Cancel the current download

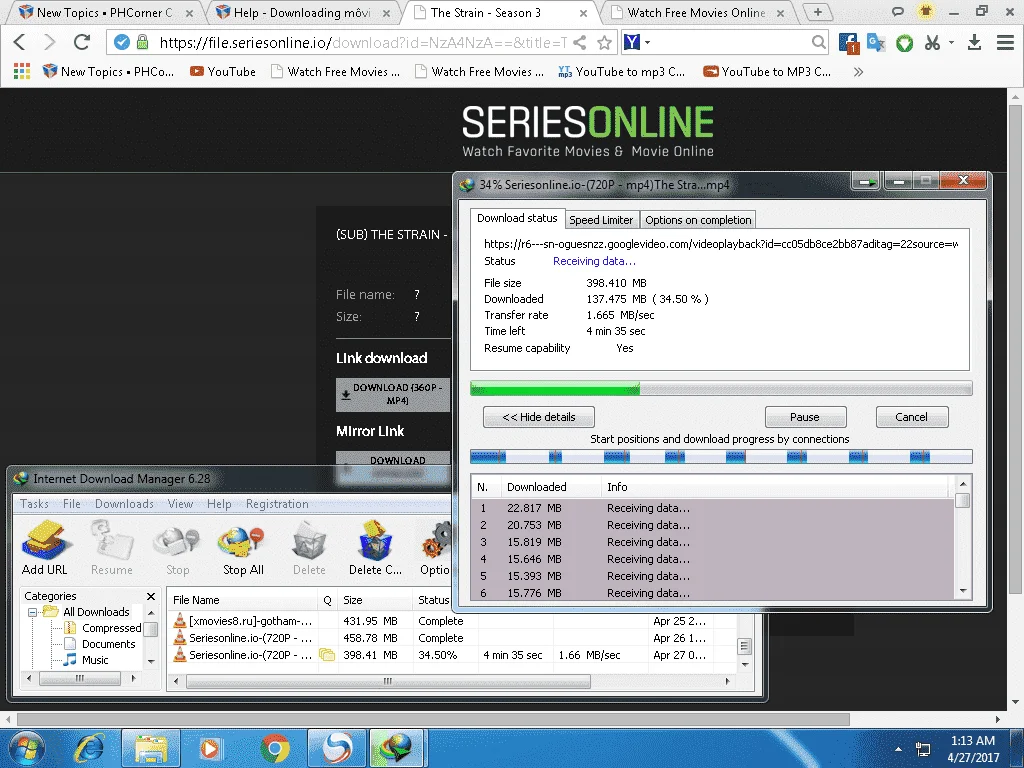click(911, 417)
